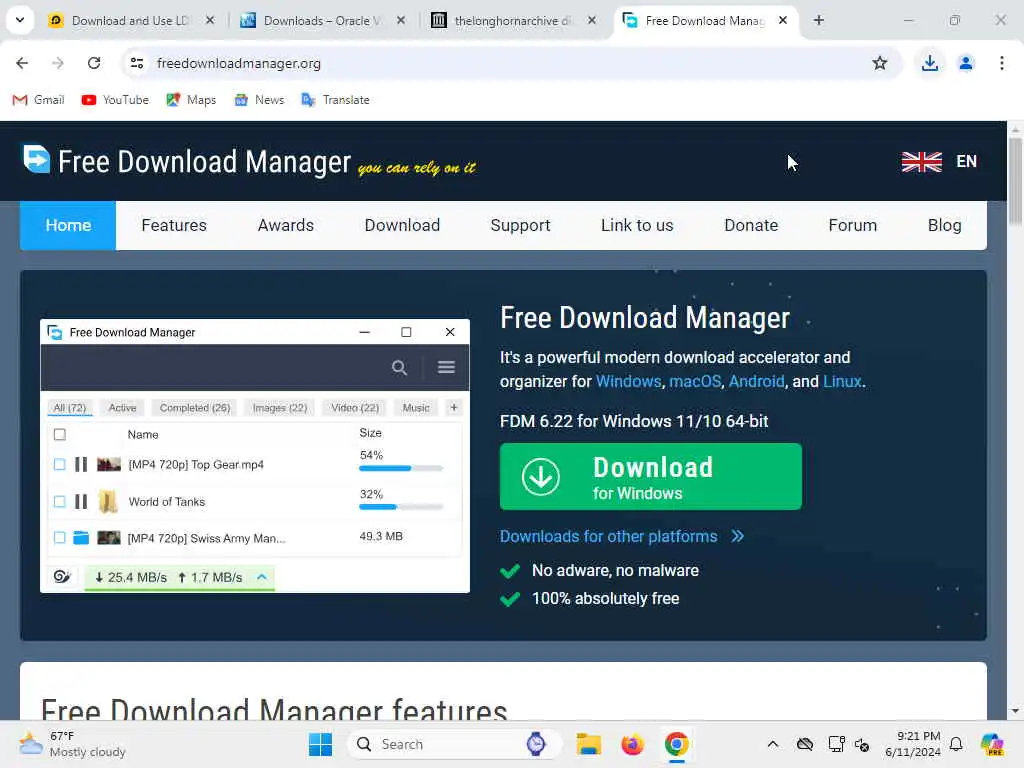Select Completed (26) filter in preview
This screenshot has height=768, width=1024.
coord(195,408)
